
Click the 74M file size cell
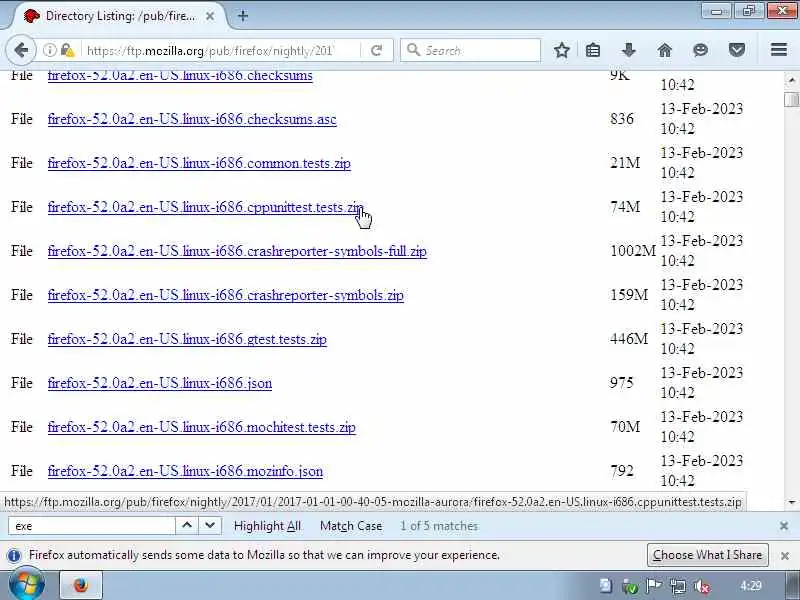click(624, 207)
